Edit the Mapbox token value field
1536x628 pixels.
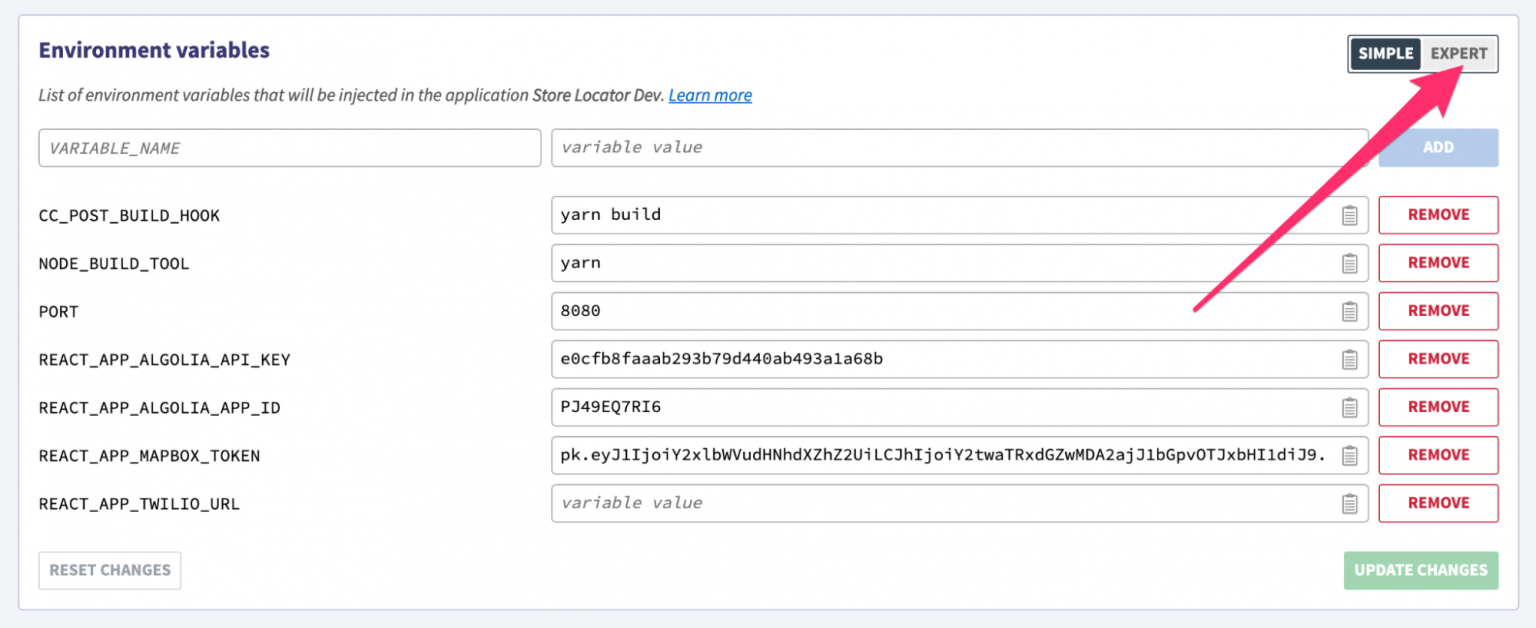point(960,455)
